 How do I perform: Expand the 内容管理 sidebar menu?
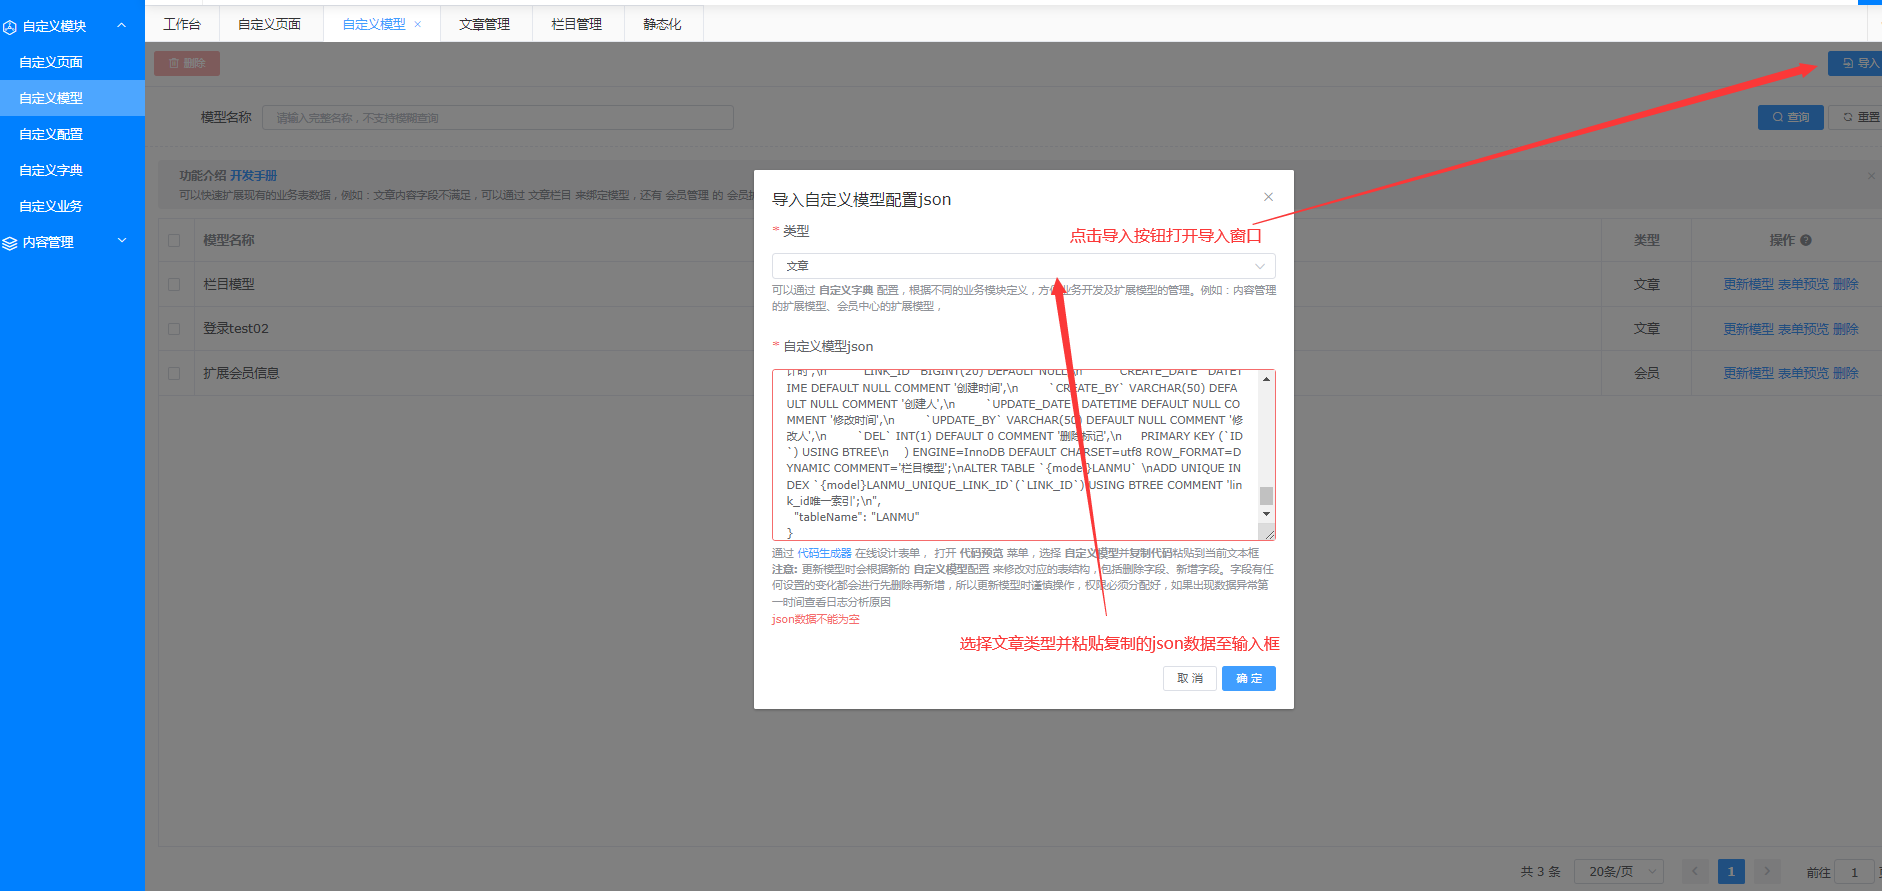click(121, 241)
